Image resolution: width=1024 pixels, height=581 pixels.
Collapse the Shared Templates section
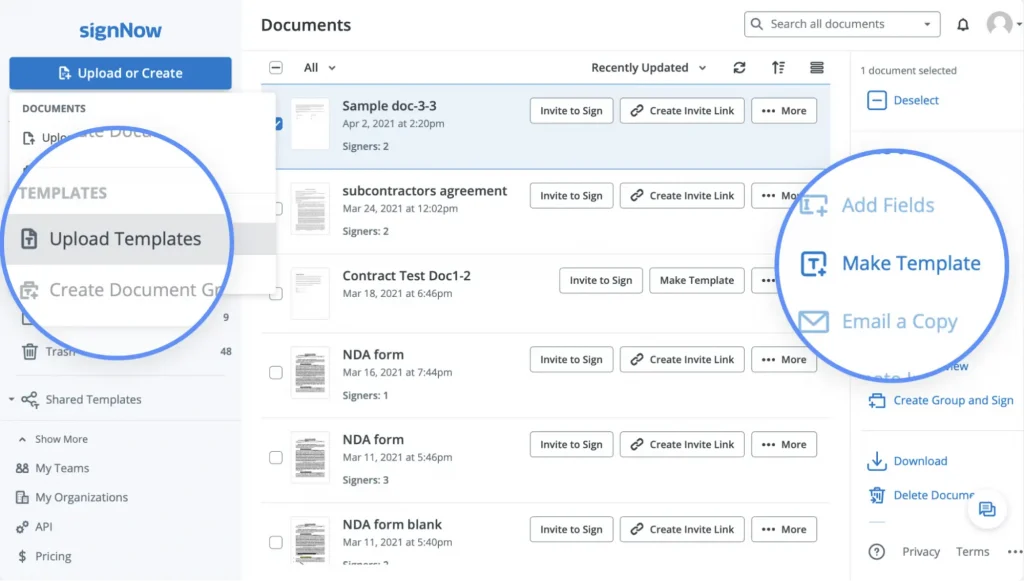11,400
